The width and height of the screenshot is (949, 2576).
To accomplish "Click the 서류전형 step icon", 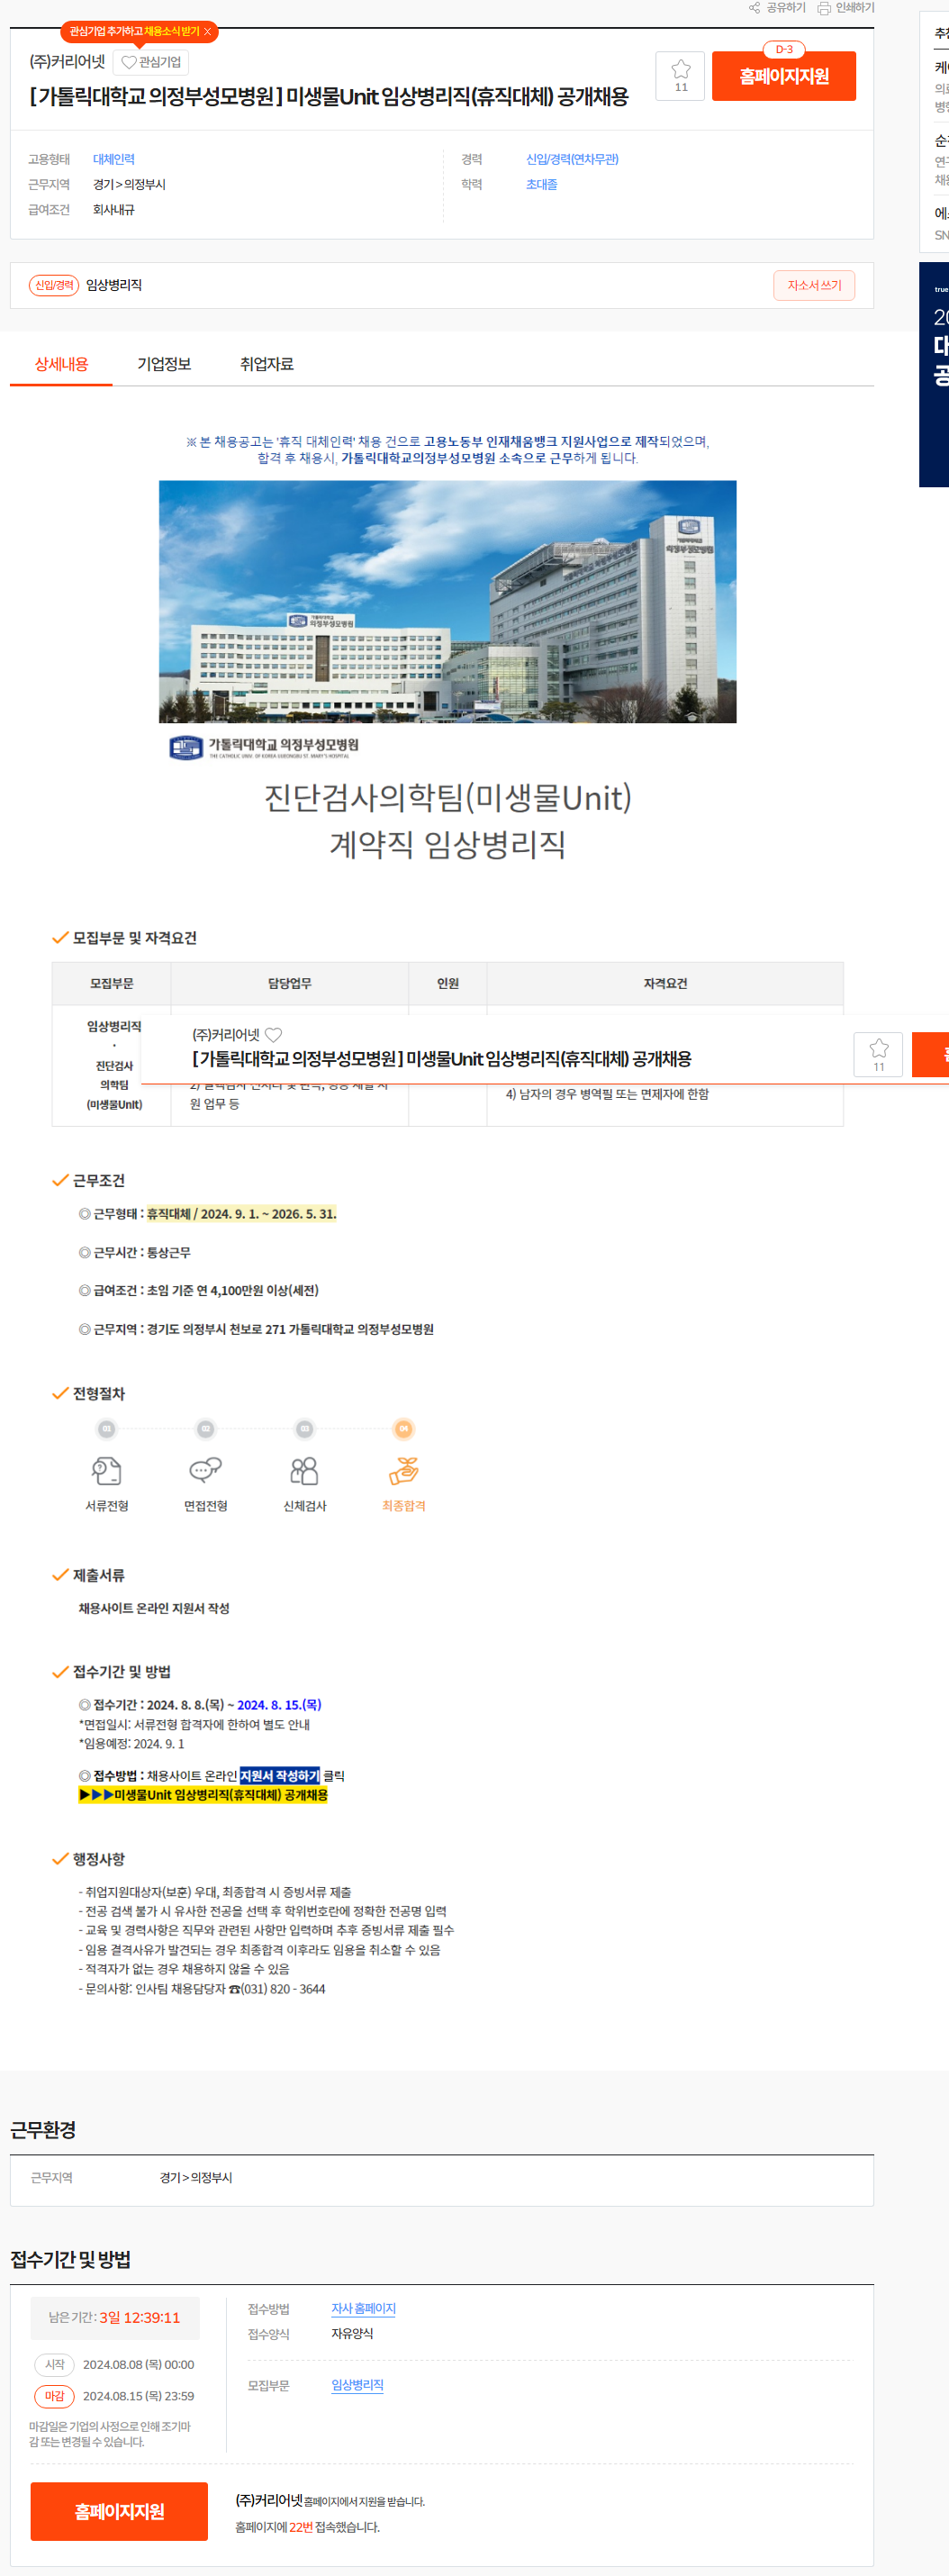I will (106, 1470).
